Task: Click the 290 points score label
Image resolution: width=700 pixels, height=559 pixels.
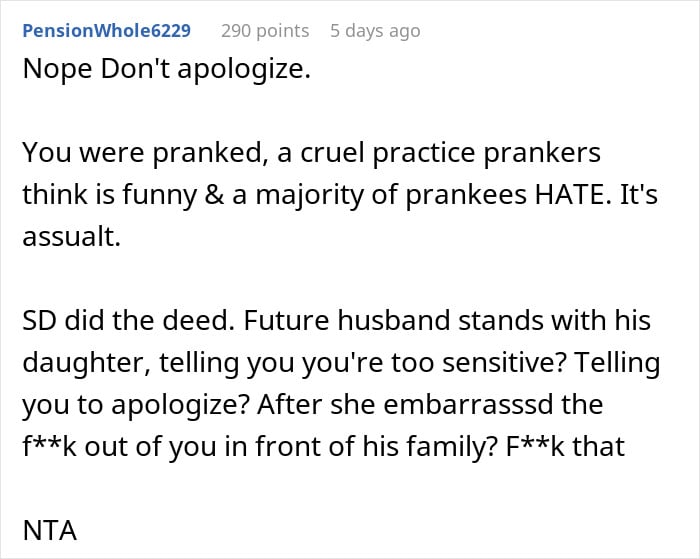Action: tap(265, 31)
